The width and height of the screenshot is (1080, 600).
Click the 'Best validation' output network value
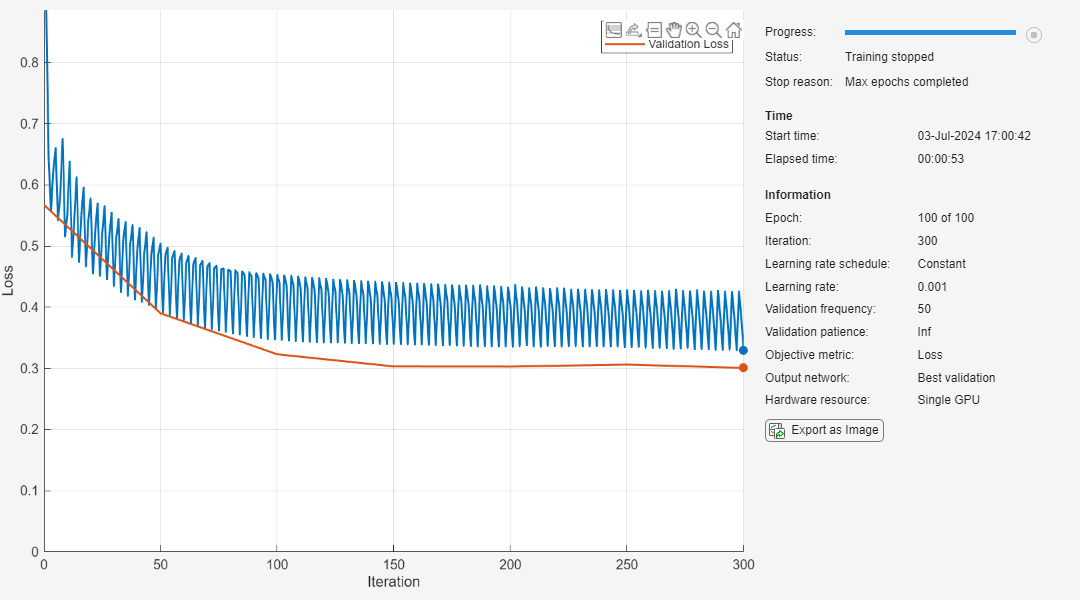point(956,378)
